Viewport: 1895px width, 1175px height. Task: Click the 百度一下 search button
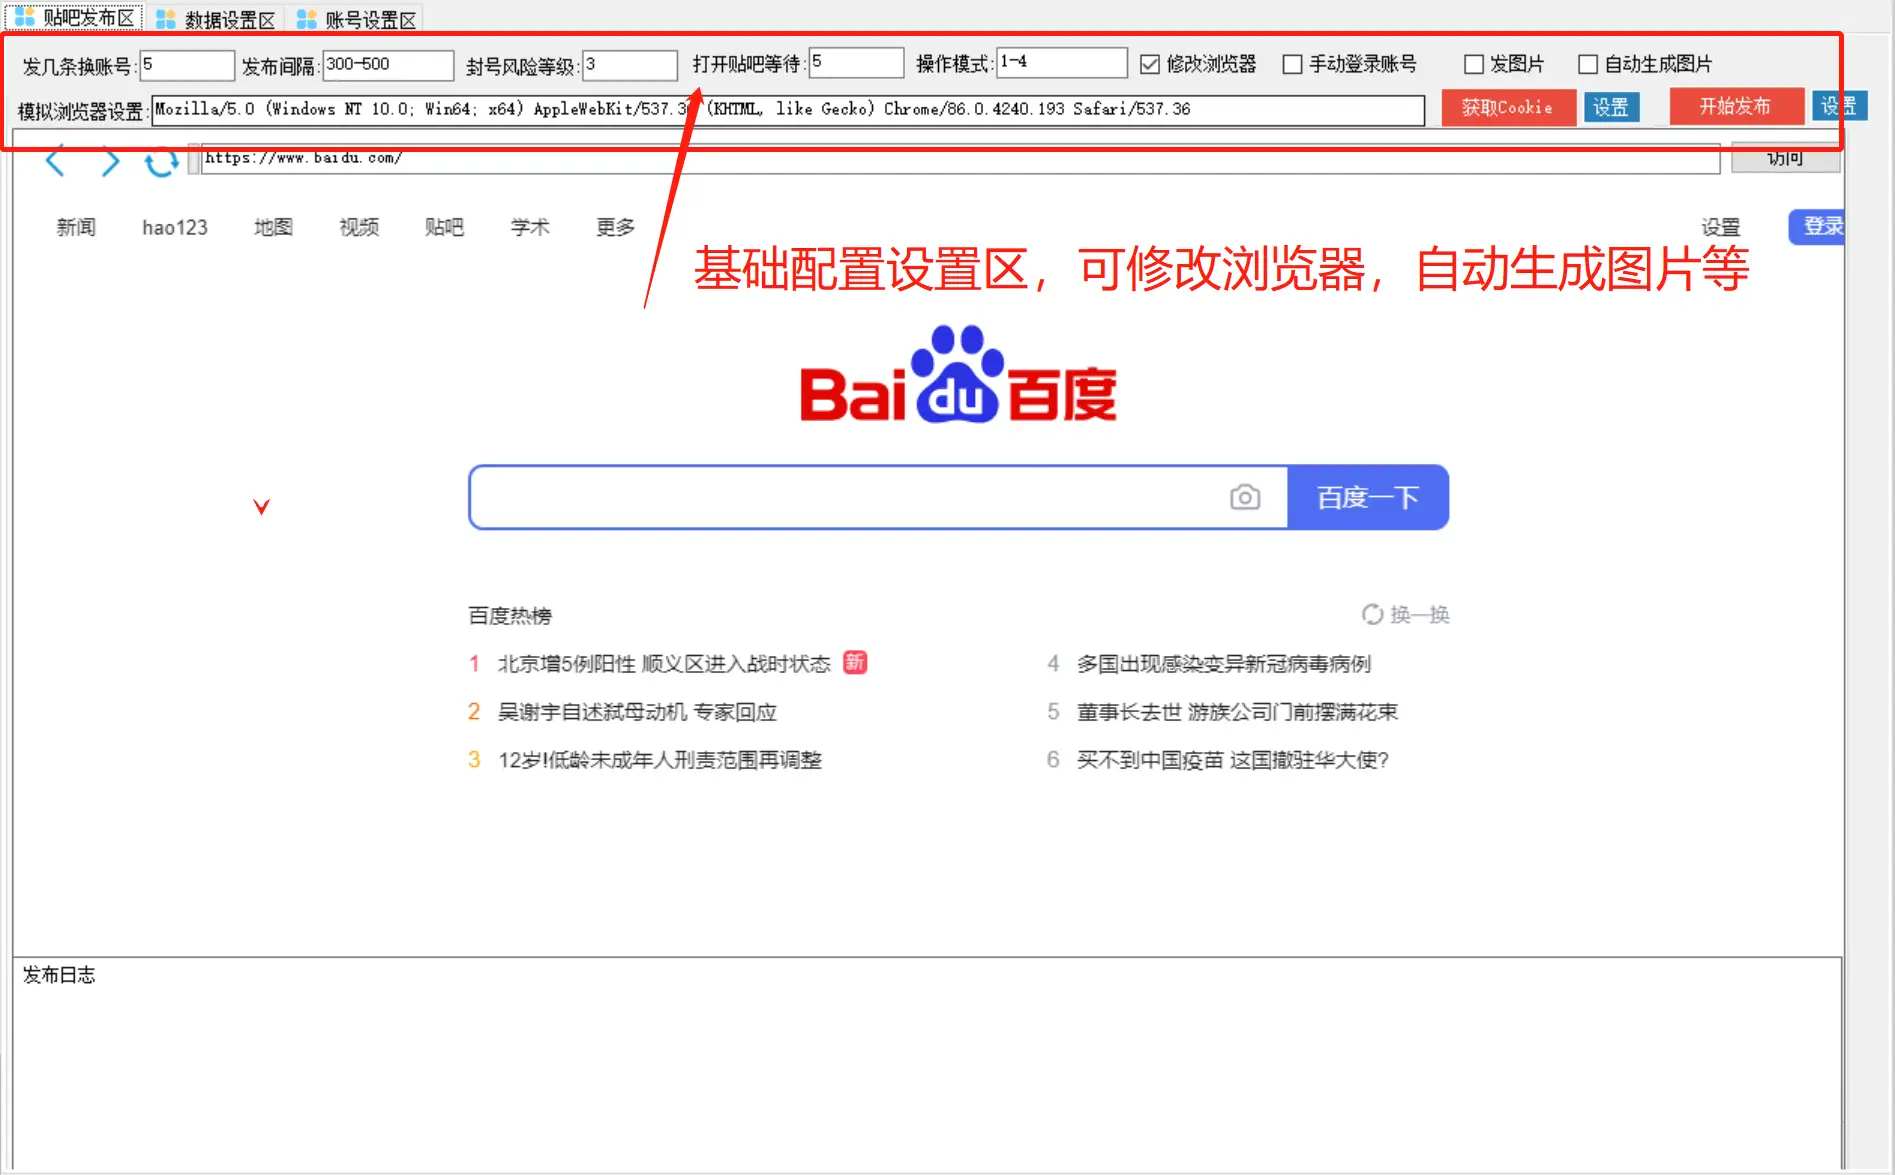point(1368,497)
